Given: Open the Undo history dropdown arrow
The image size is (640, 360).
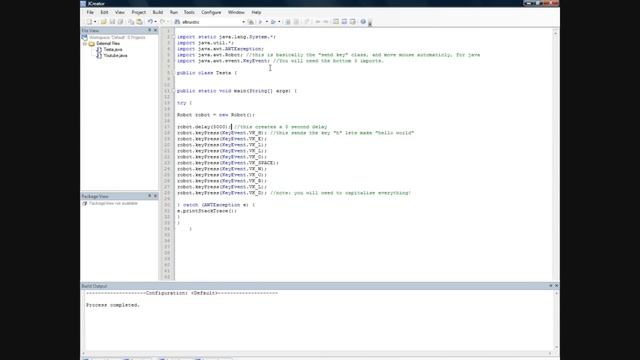Looking at the screenshot, I should [156, 22].
